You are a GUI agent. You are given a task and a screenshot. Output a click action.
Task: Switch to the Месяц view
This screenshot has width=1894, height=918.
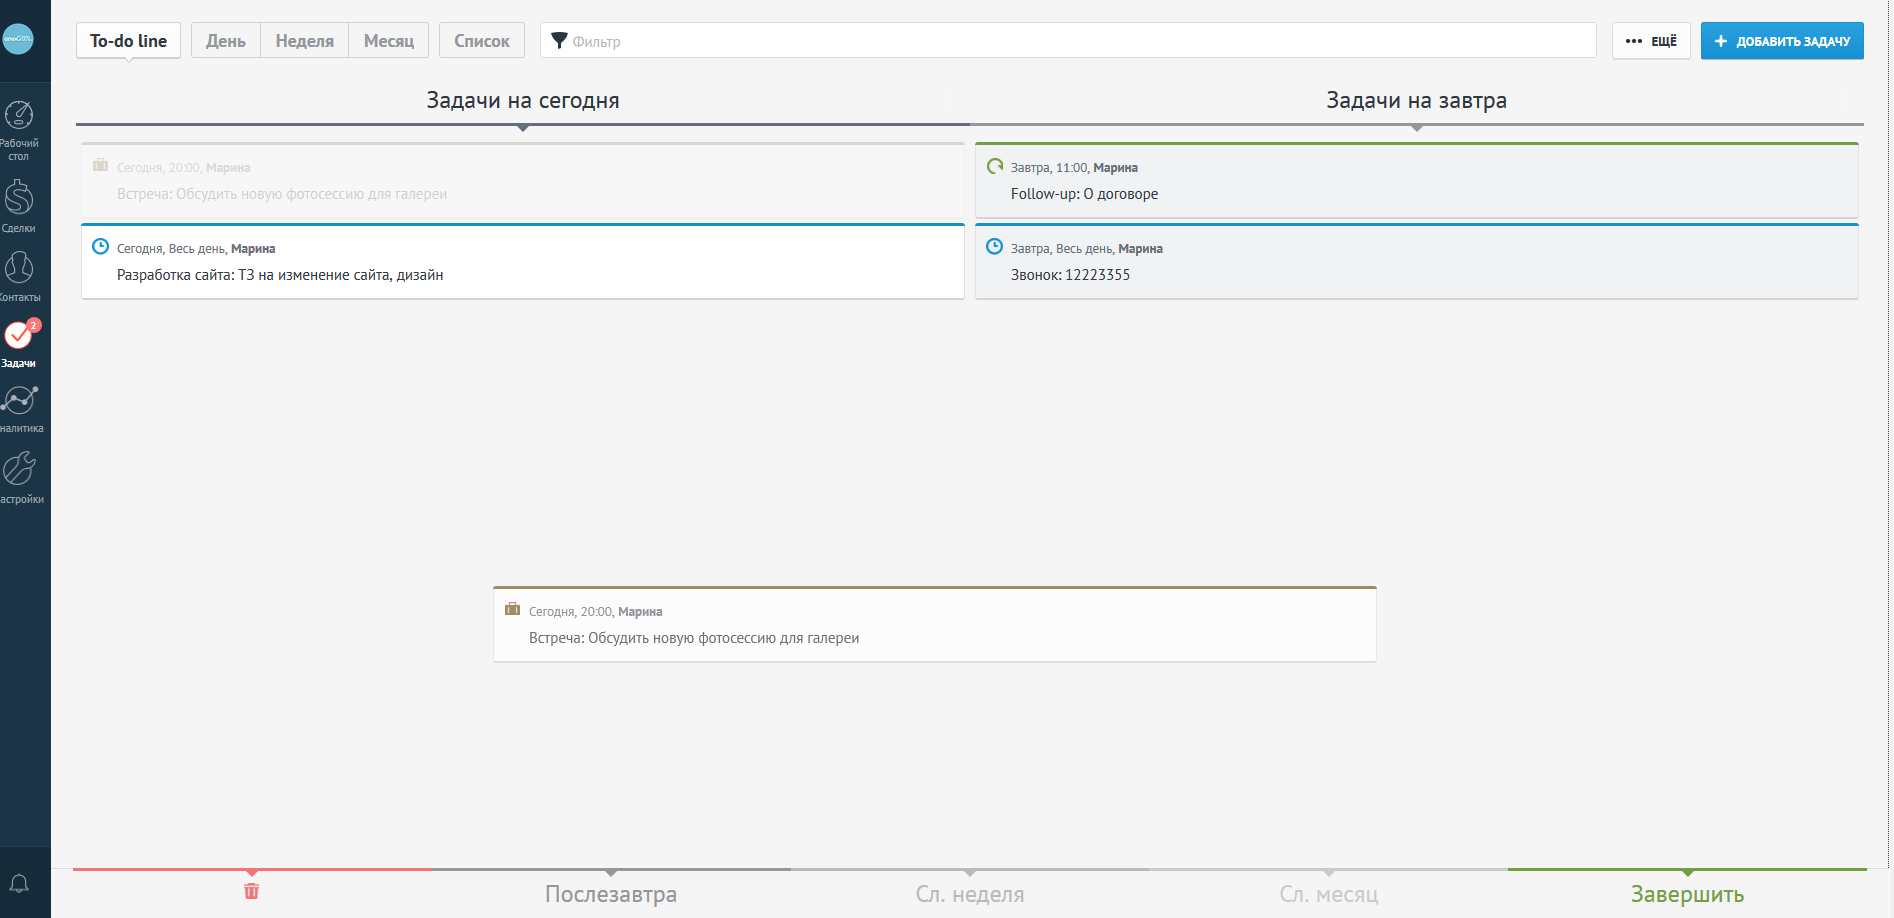(389, 41)
